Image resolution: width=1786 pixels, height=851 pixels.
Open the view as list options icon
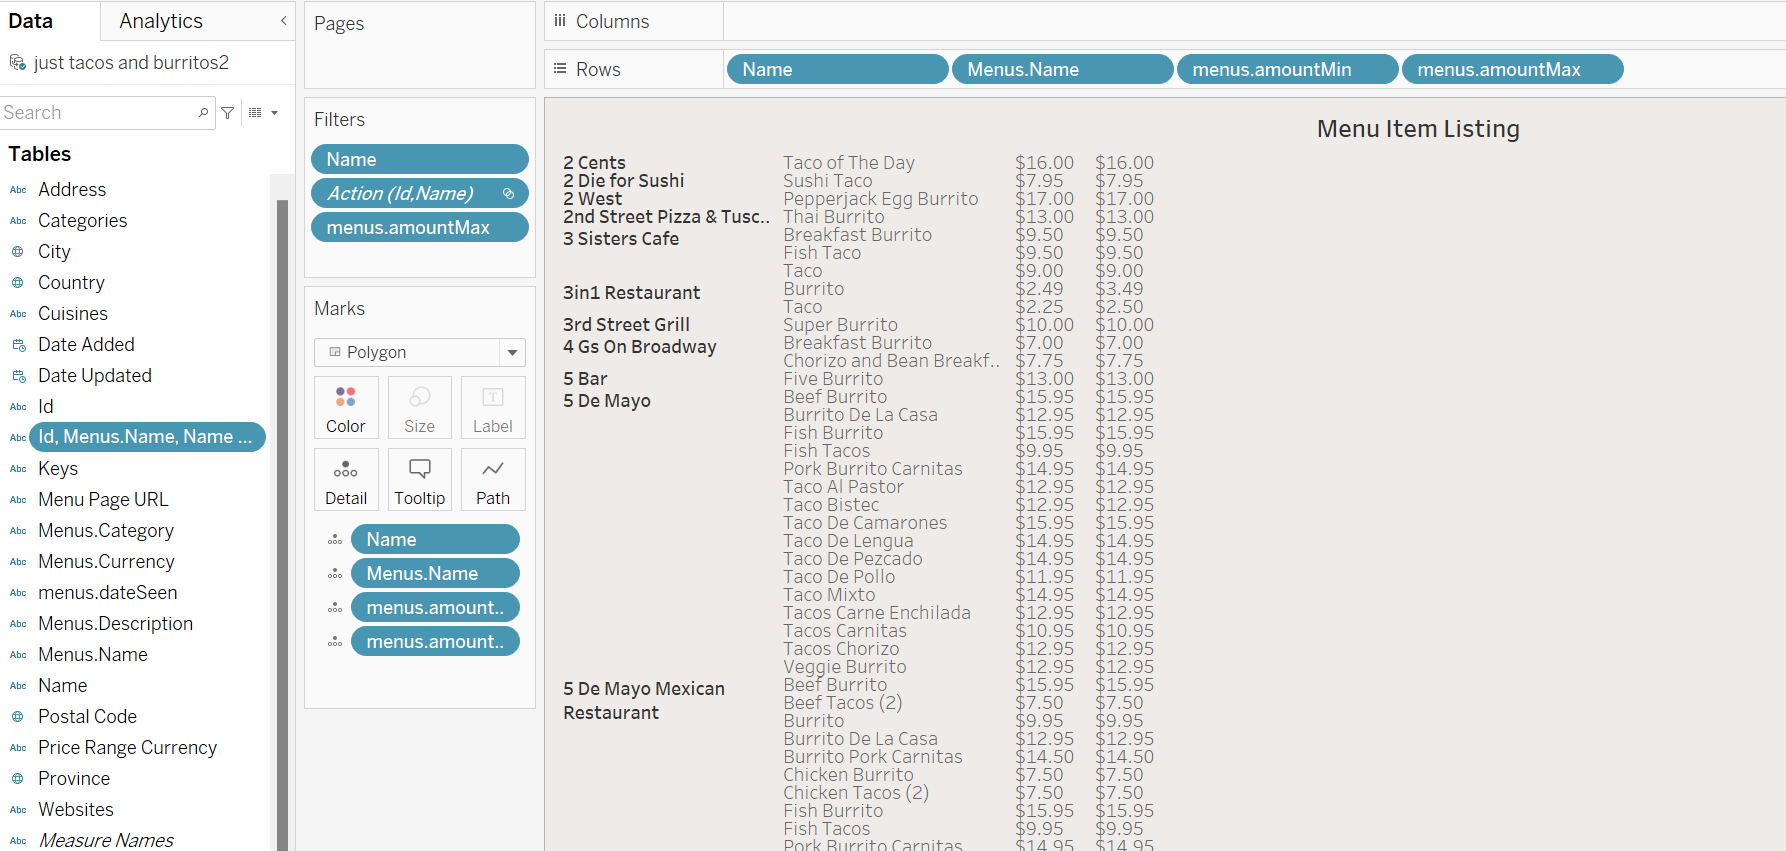[255, 113]
